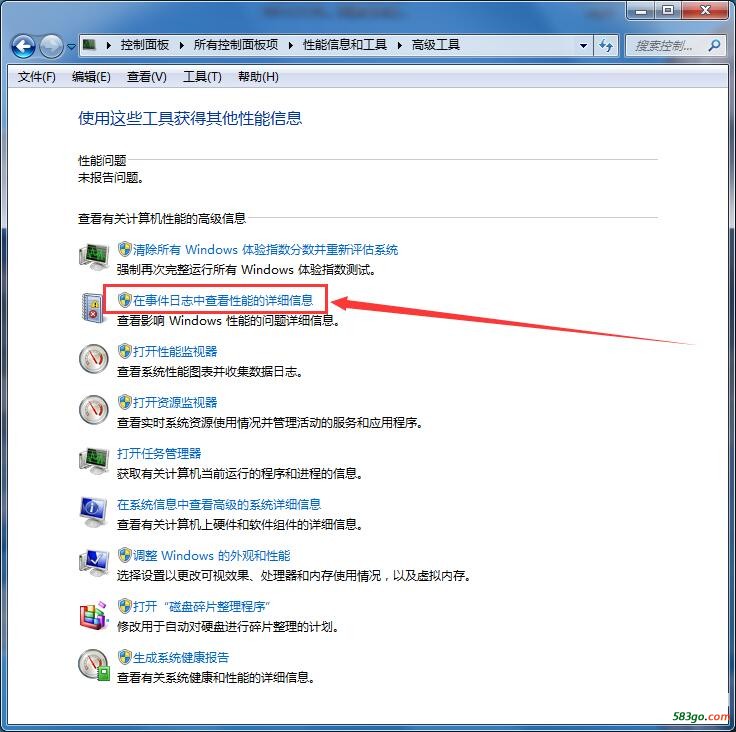
Task: Select the 控制面板 breadcrumb
Action: click(145, 45)
